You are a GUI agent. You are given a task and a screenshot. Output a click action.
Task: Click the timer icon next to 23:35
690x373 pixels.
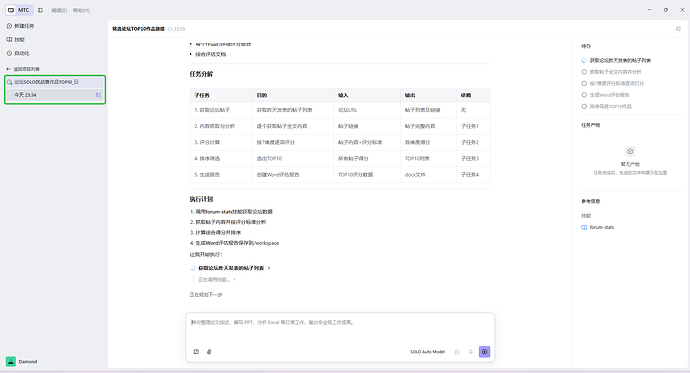point(170,29)
